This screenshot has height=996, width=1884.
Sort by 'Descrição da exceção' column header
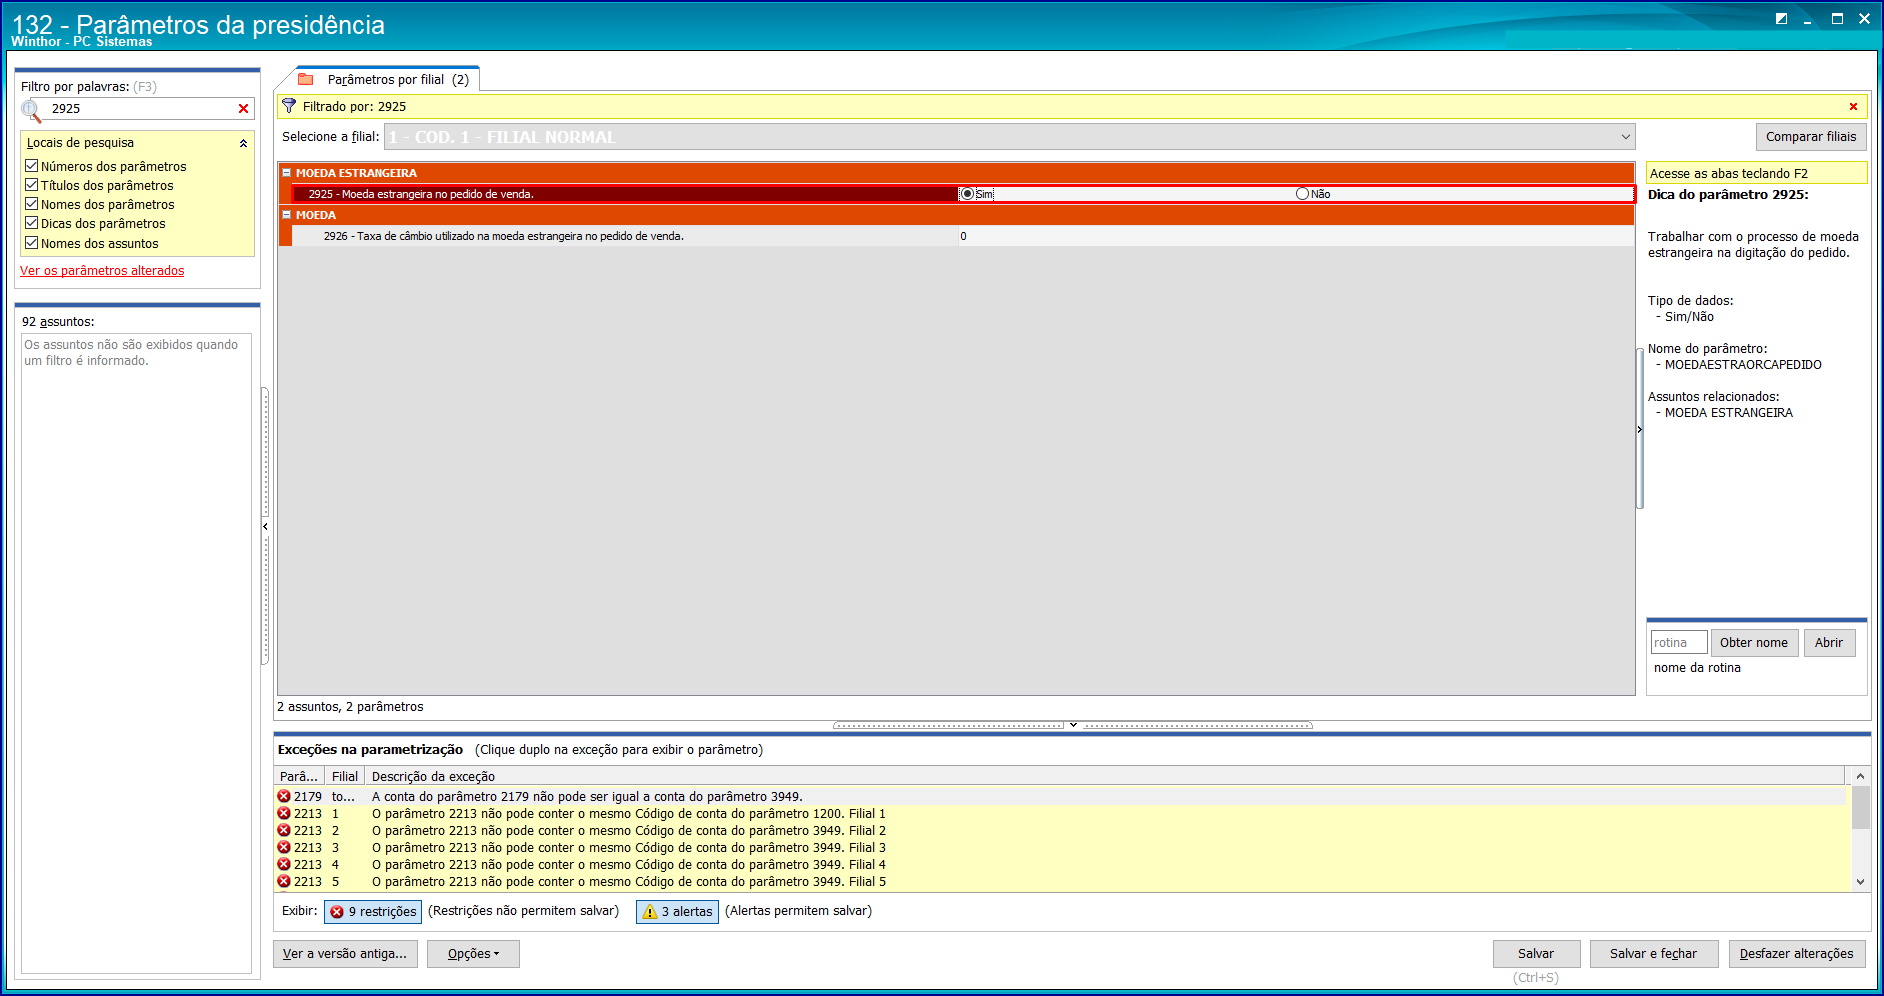(x=1104, y=776)
